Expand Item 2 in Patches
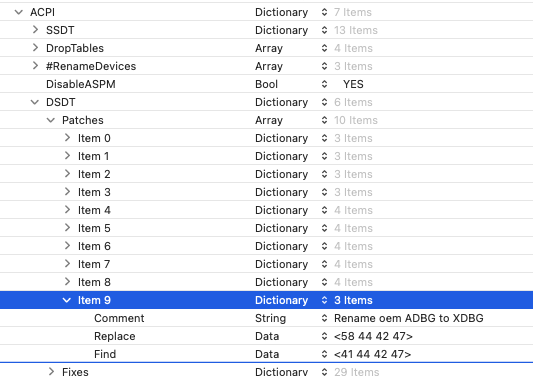Viewport: 533px width, 376px height. tap(67, 174)
